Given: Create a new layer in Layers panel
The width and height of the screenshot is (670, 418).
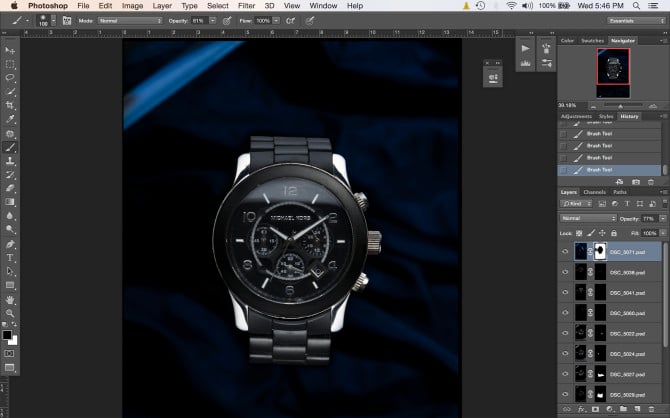Looking at the screenshot, I should 637,409.
